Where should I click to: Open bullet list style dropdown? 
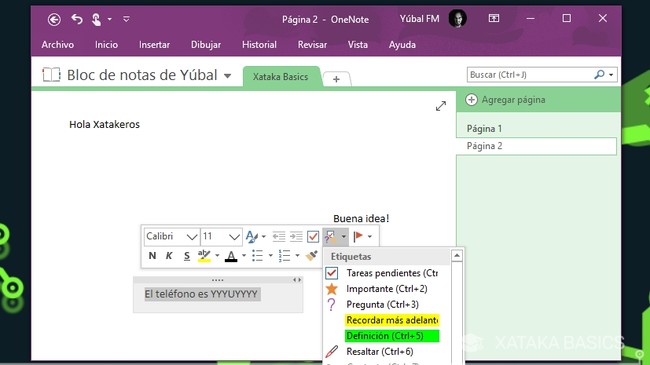[x=270, y=256]
